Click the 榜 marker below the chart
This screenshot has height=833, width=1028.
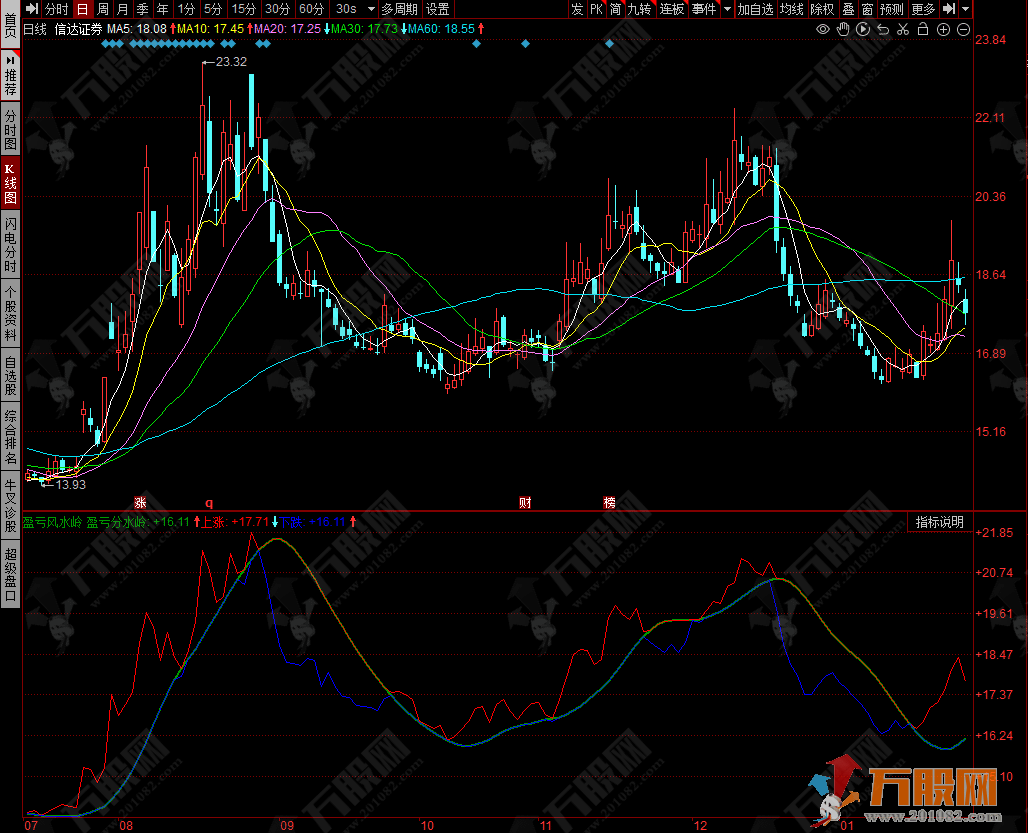click(x=609, y=503)
